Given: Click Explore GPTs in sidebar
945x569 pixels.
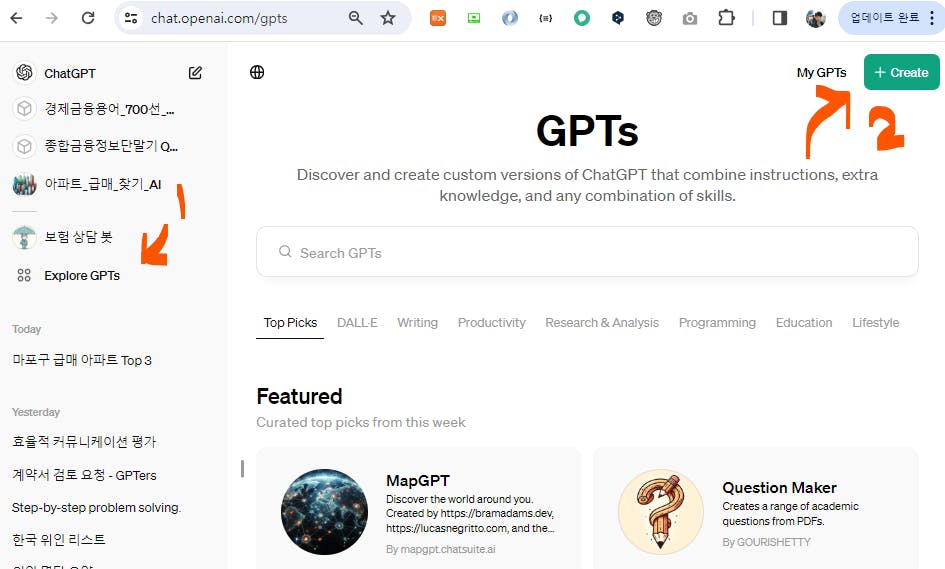Looking at the screenshot, I should (x=82, y=275).
